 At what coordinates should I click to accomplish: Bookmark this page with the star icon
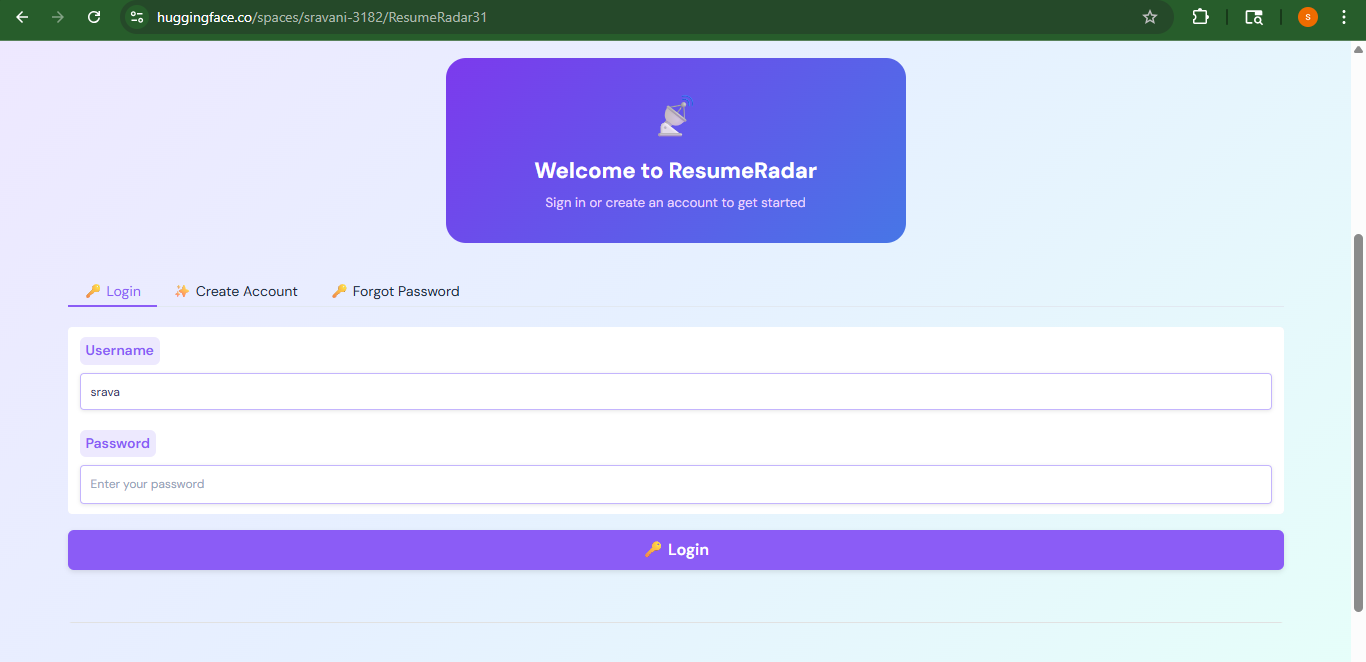click(1149, 16)
